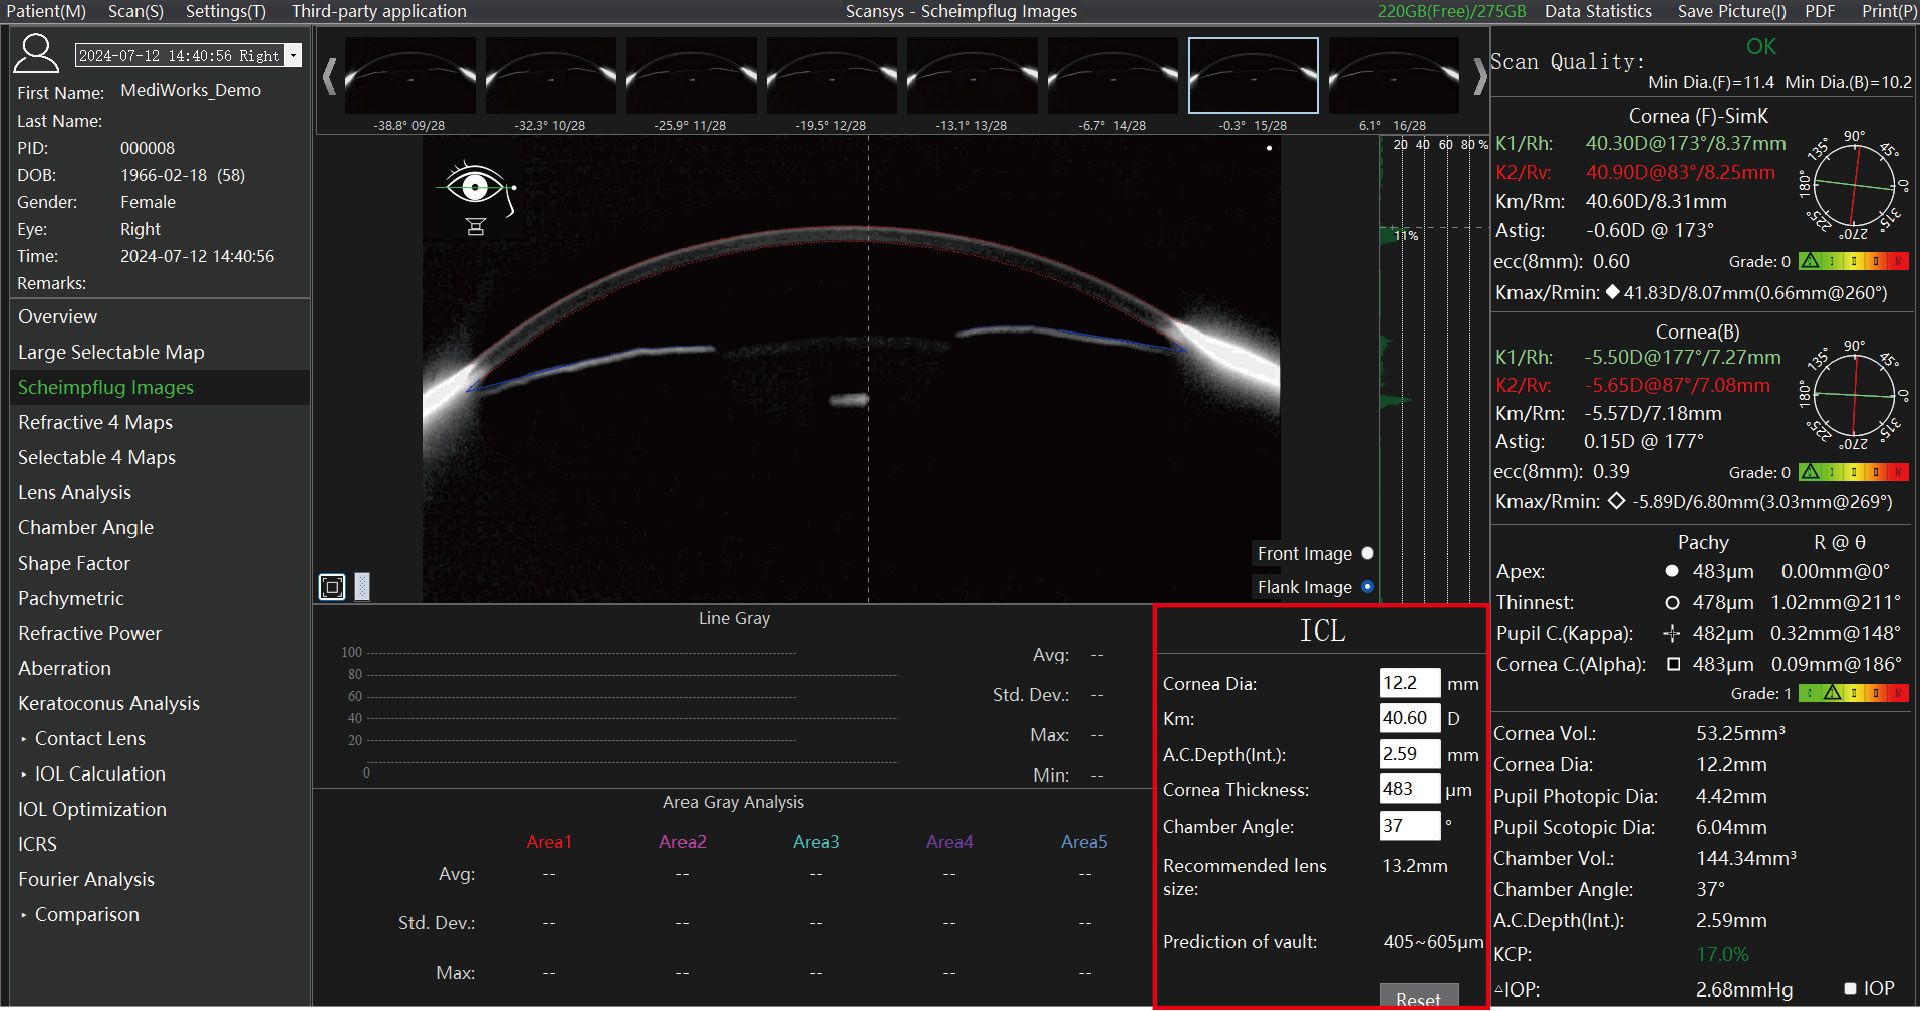Click the hollow circle Thinnest marker symbol
Image resolution: width=1920 pixels, height=1011 pixels.
1672,602
